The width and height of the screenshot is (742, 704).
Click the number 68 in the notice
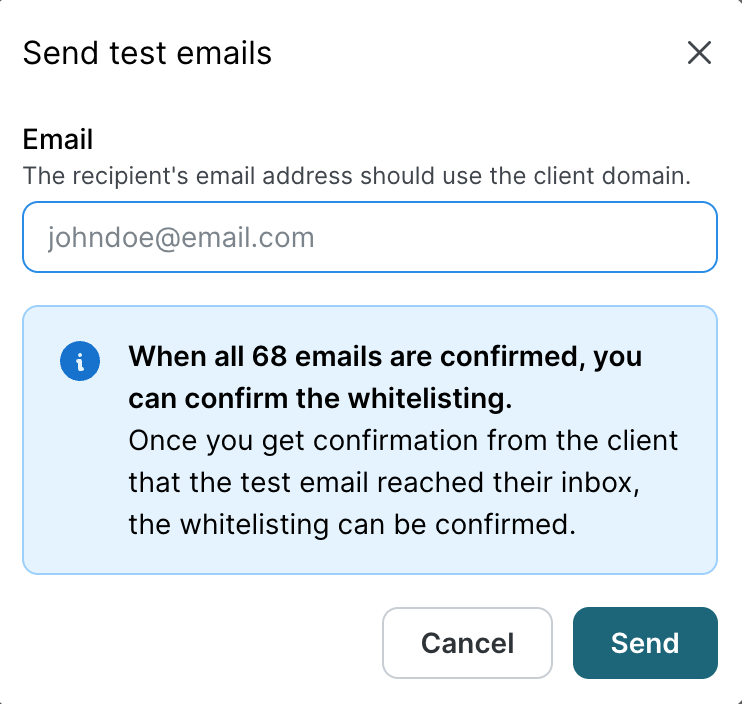point(270,357)
